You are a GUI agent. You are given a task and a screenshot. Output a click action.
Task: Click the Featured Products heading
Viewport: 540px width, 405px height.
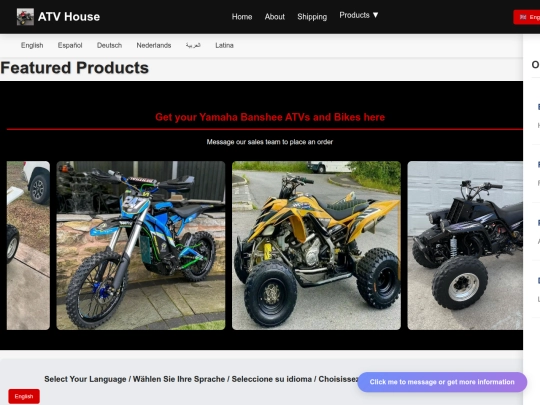coord(75,68)
